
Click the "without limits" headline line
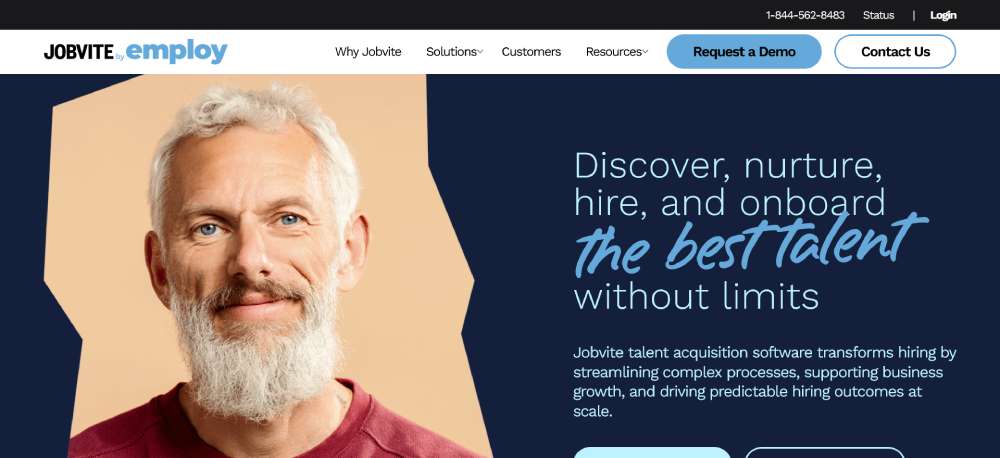point(696,296)
